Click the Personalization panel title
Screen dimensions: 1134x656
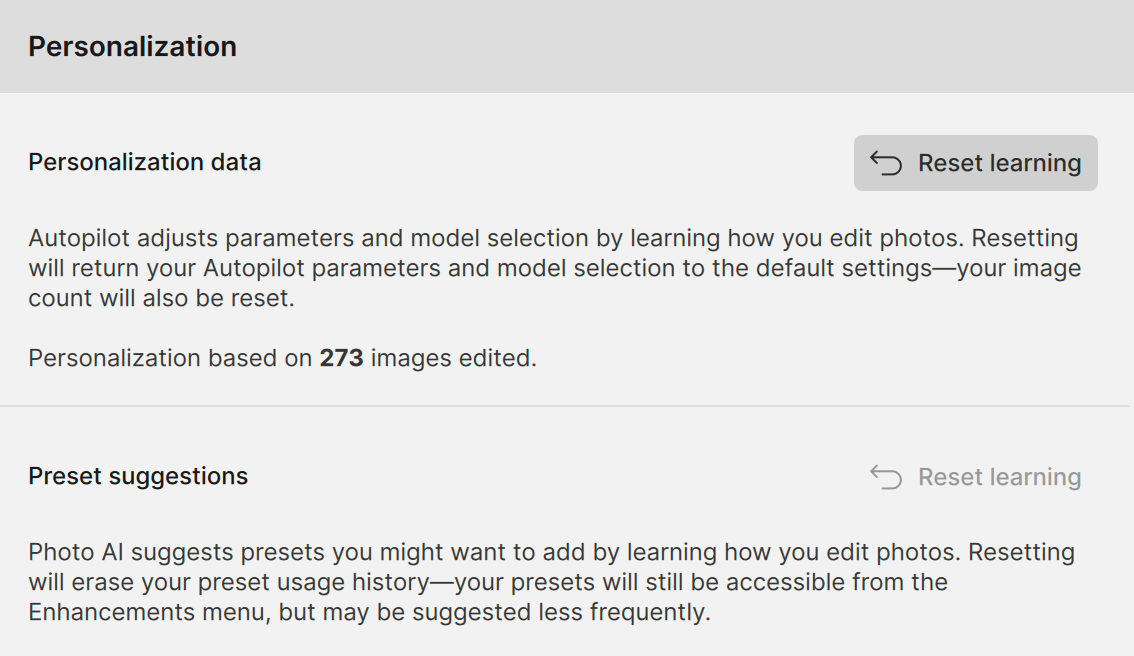coord(132,46)
